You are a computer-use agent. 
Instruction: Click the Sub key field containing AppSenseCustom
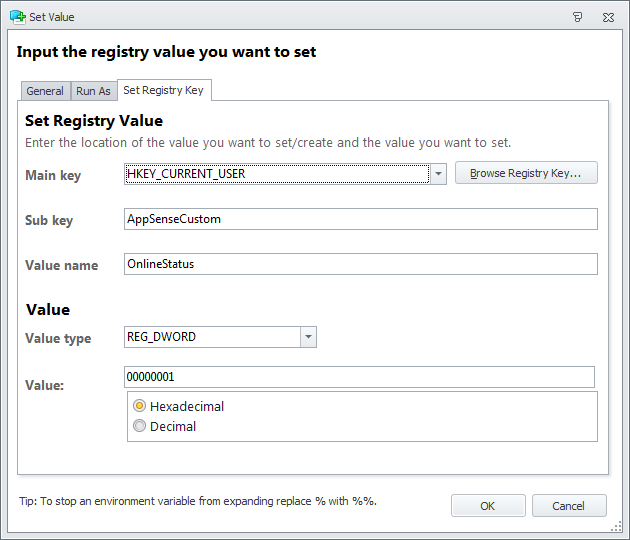tap(360, 219)
